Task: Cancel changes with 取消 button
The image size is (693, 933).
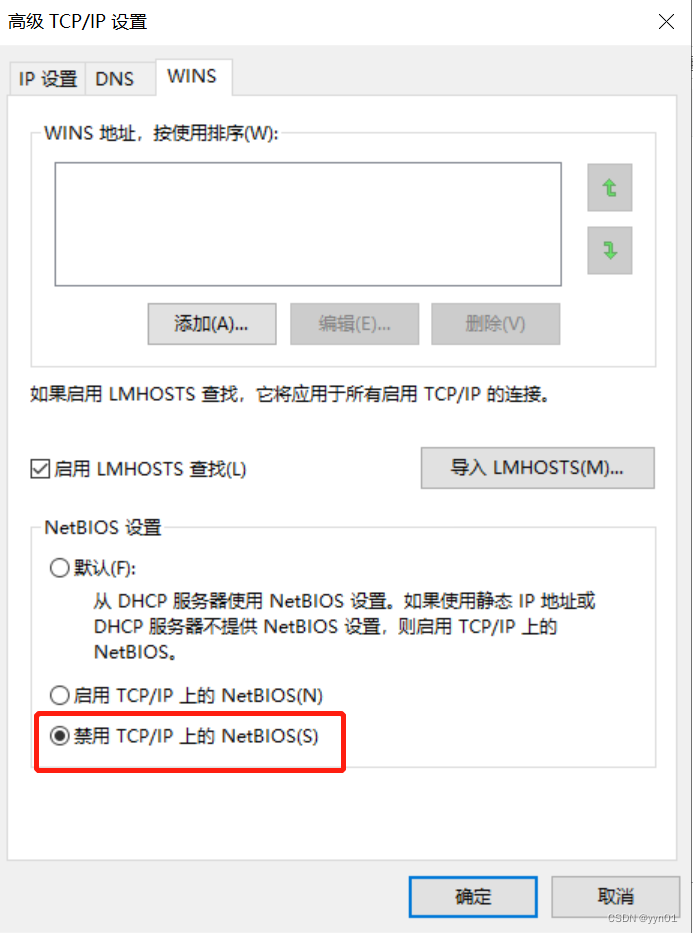Action: point(616,897)
